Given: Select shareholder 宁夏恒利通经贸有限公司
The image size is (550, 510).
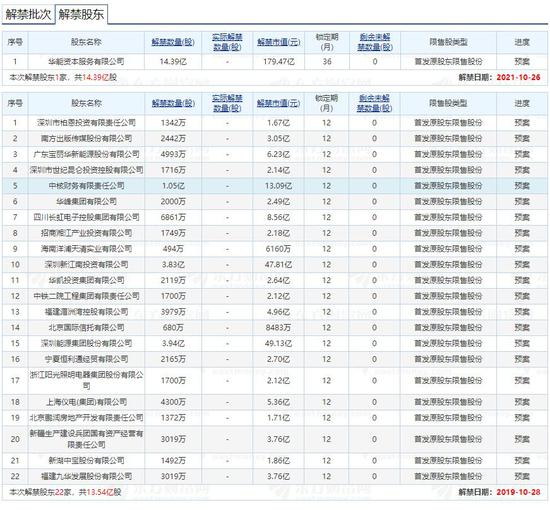Looking at the screenshot, I should (x=86, y=359).
